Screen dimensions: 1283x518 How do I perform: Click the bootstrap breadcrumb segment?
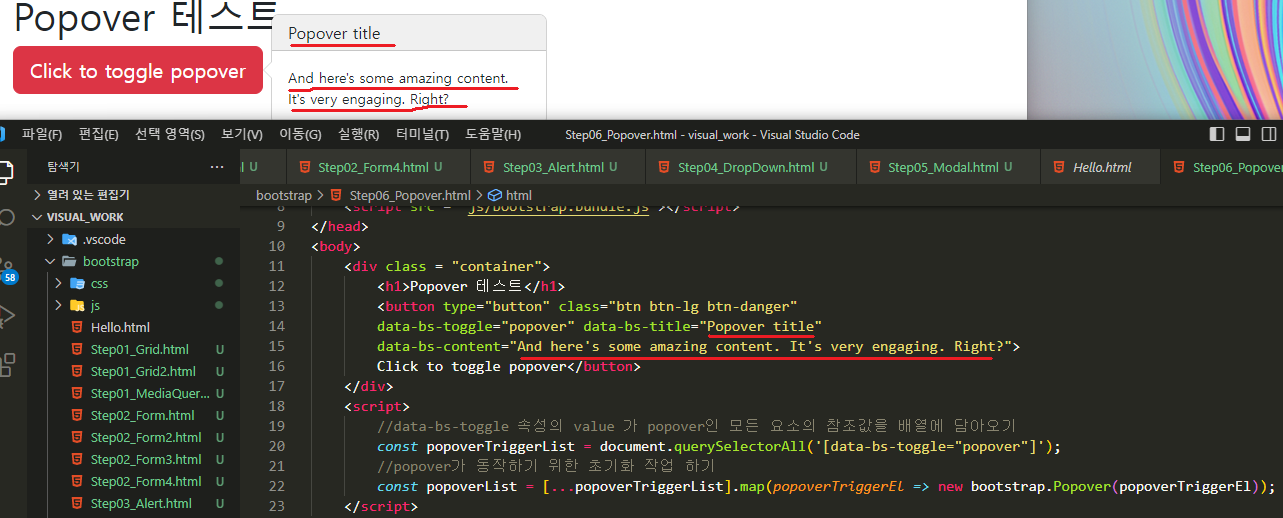283,195
